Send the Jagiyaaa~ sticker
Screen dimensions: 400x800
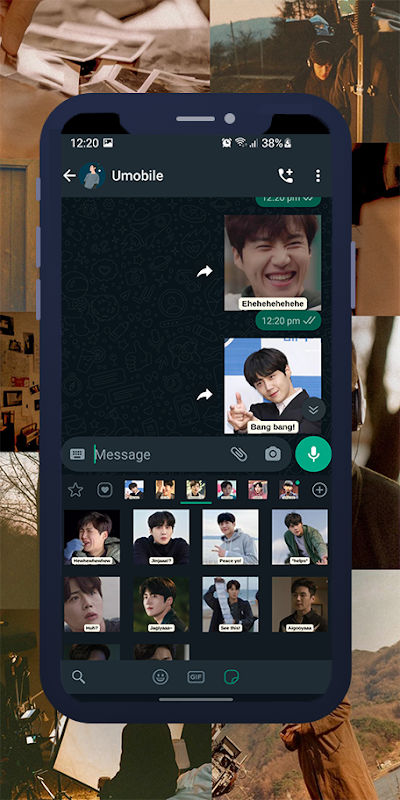(x=161, y=605)
